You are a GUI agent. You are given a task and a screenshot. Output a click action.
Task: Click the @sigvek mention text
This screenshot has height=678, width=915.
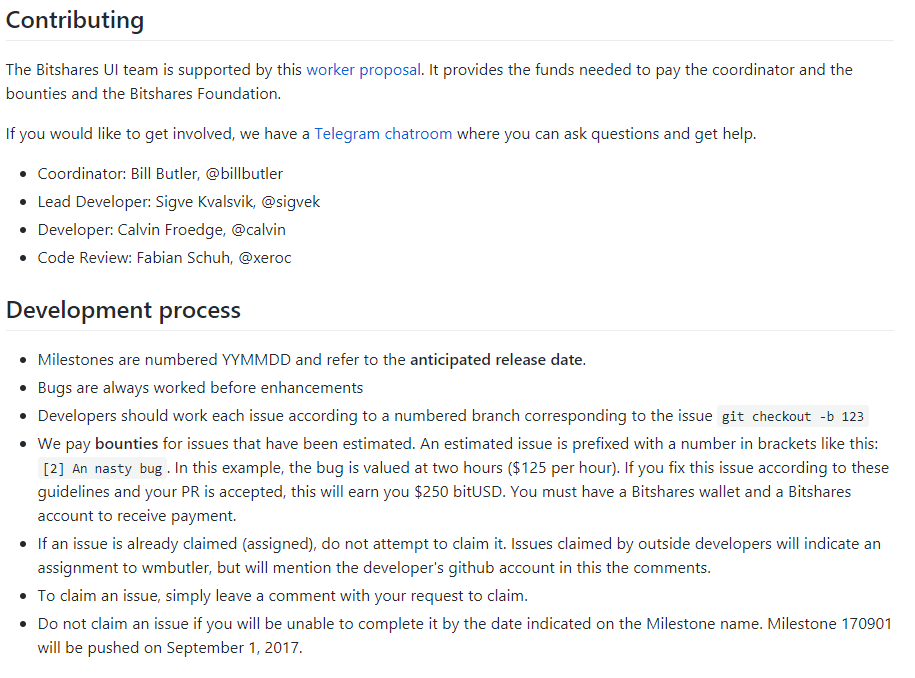pos(291,202)
